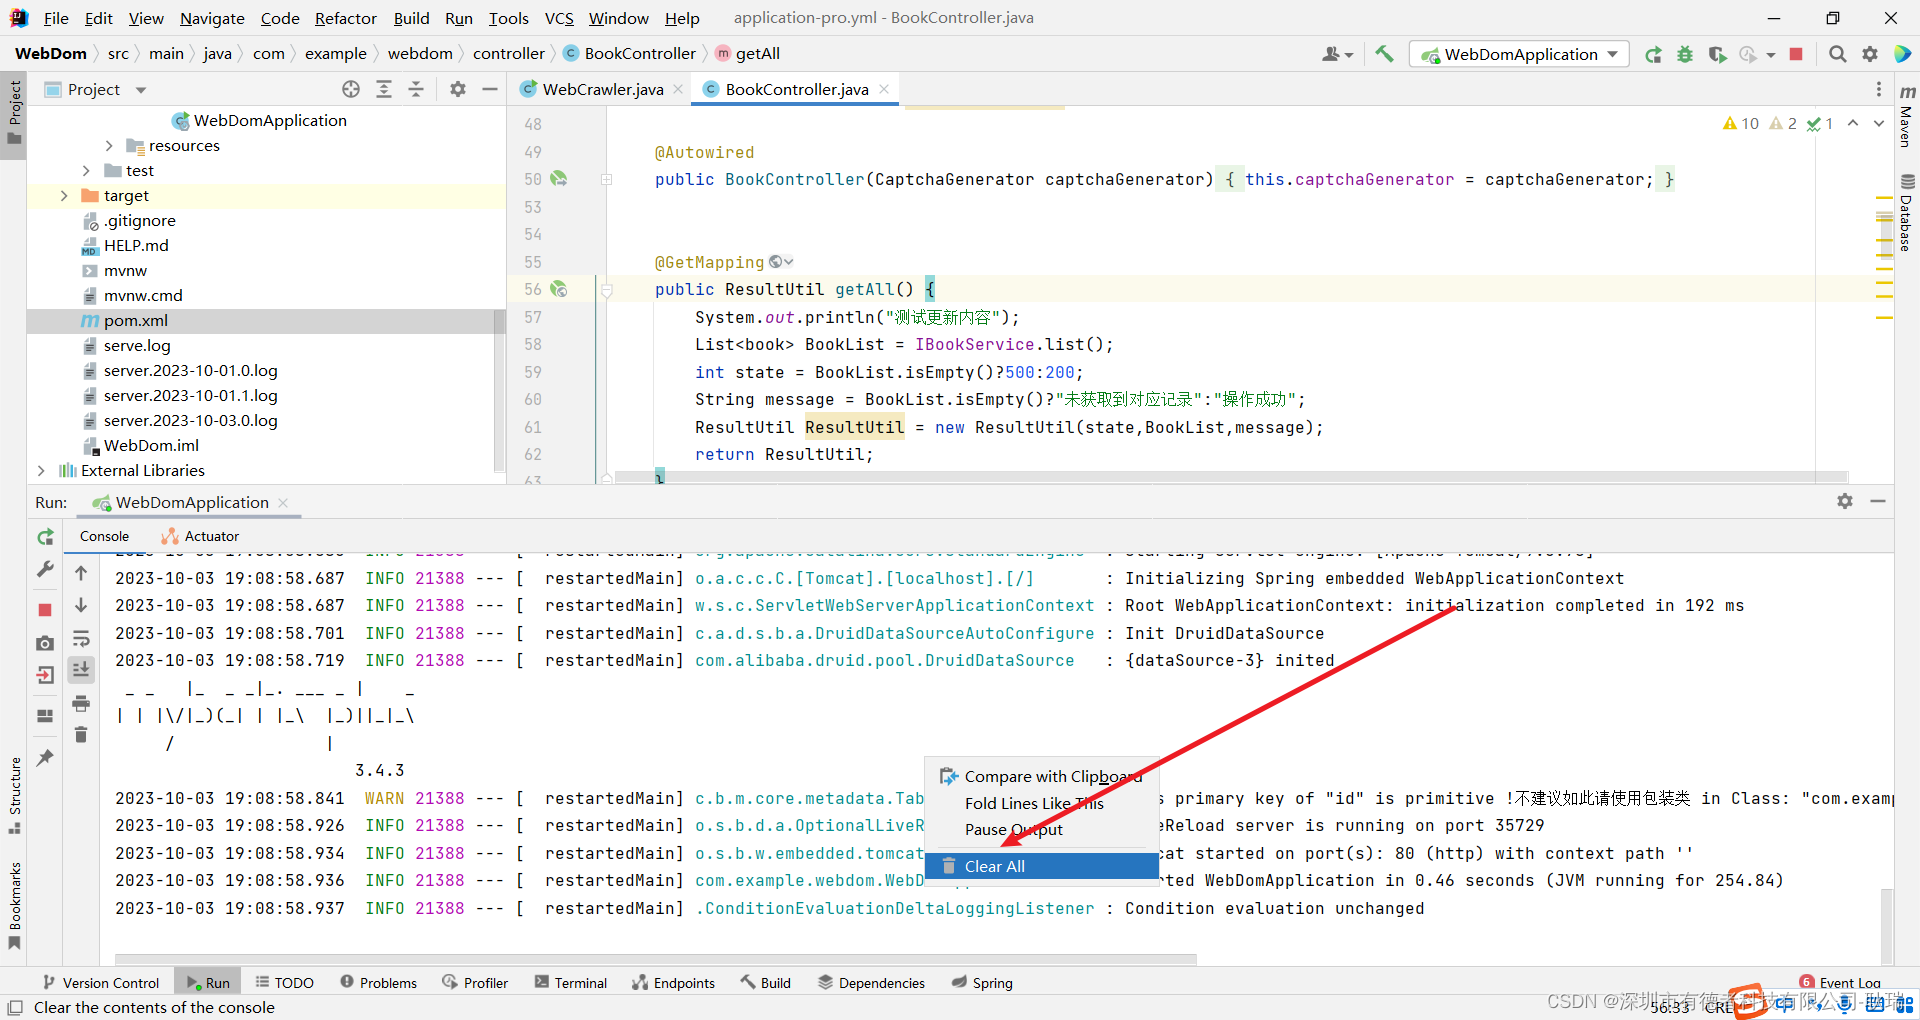Switch to WebCrawler.java editor tab

(x=602, y=89)
